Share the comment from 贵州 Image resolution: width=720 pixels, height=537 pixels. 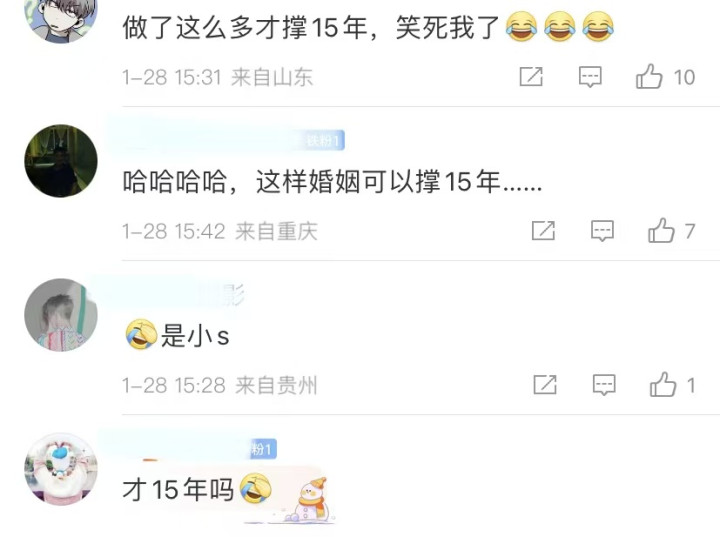coord(546,384)
